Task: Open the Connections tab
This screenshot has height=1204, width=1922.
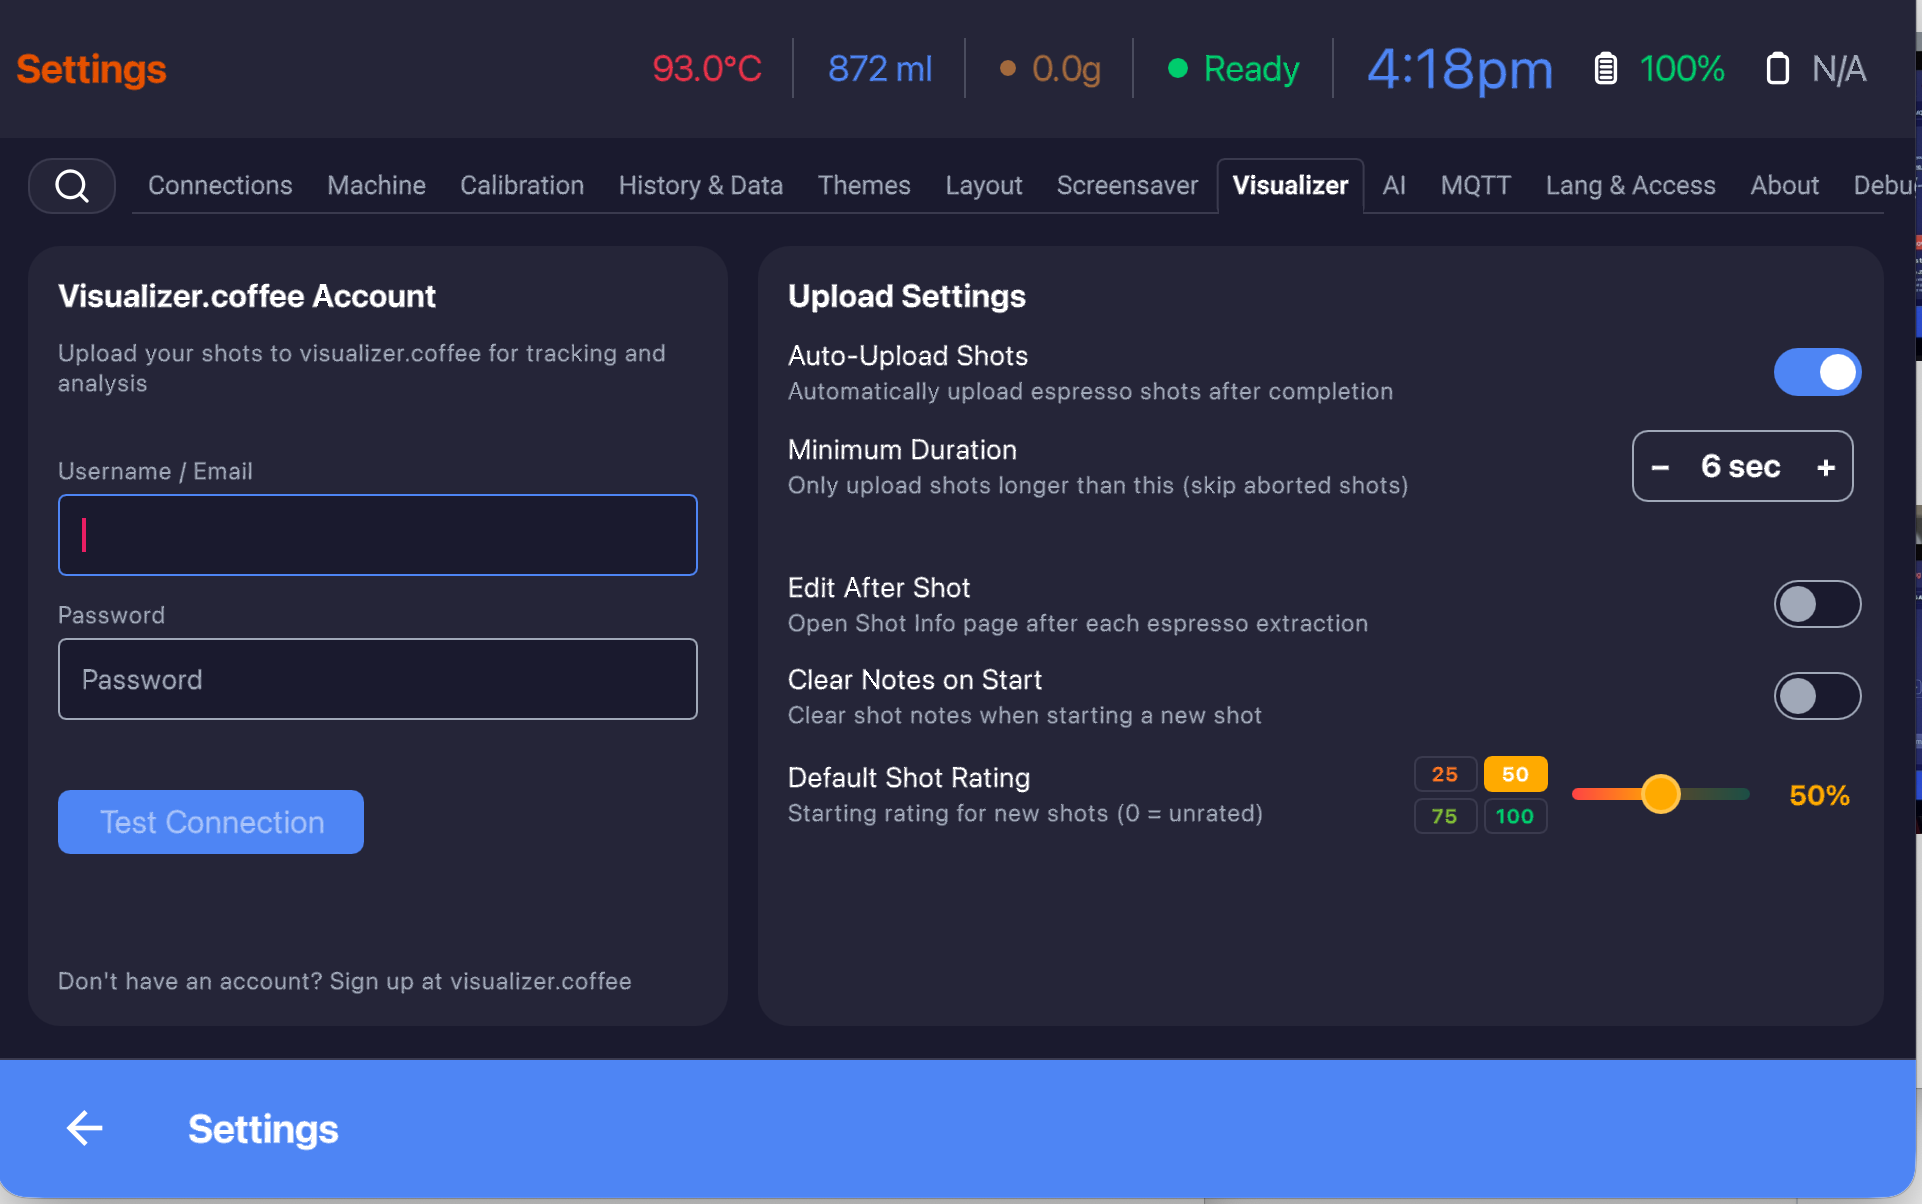Action: tap(220, 186)
